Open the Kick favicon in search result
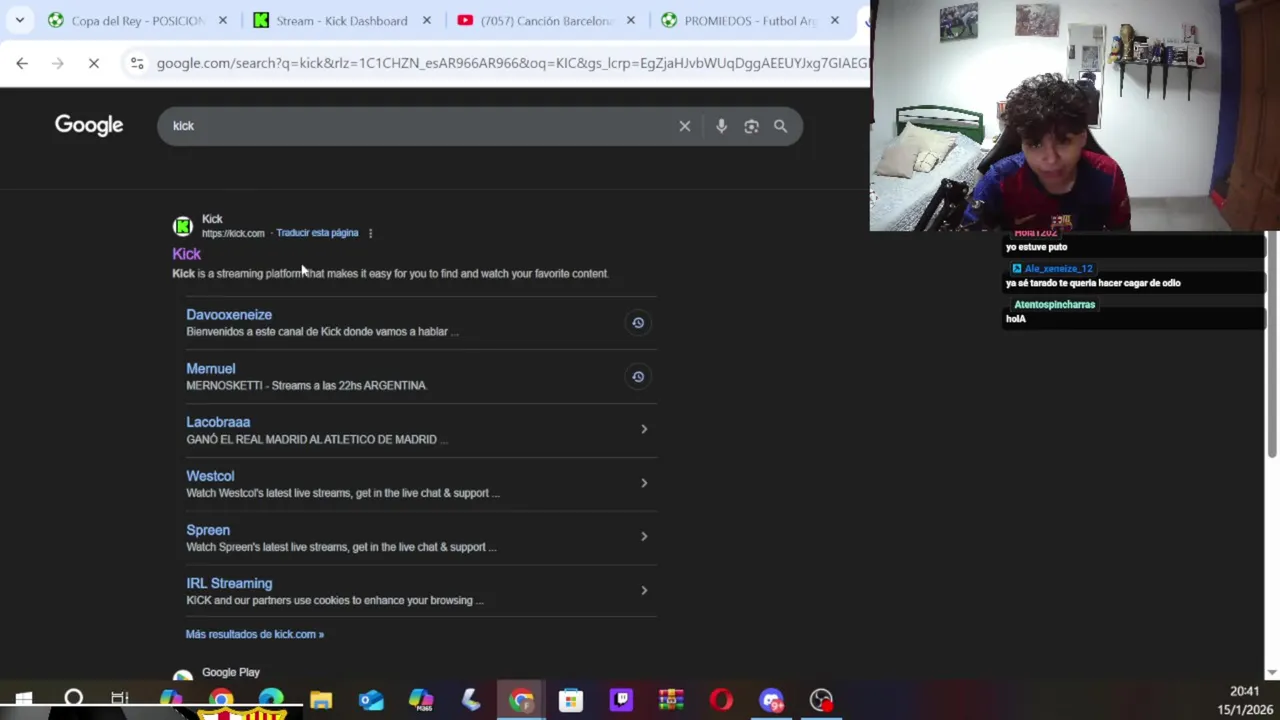This screenshot has width=1280, height=720. tap(182, 226)
